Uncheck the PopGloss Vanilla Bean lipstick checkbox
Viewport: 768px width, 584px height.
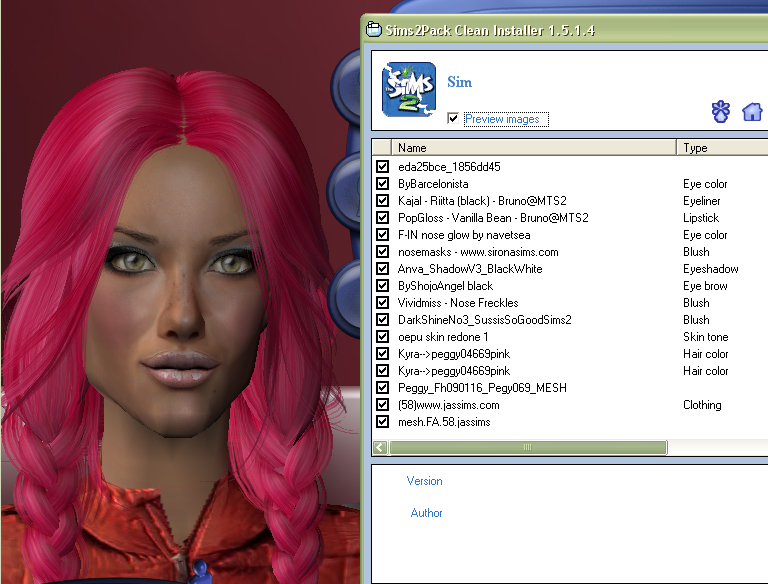pyautogui.click(x=382, y=218)
